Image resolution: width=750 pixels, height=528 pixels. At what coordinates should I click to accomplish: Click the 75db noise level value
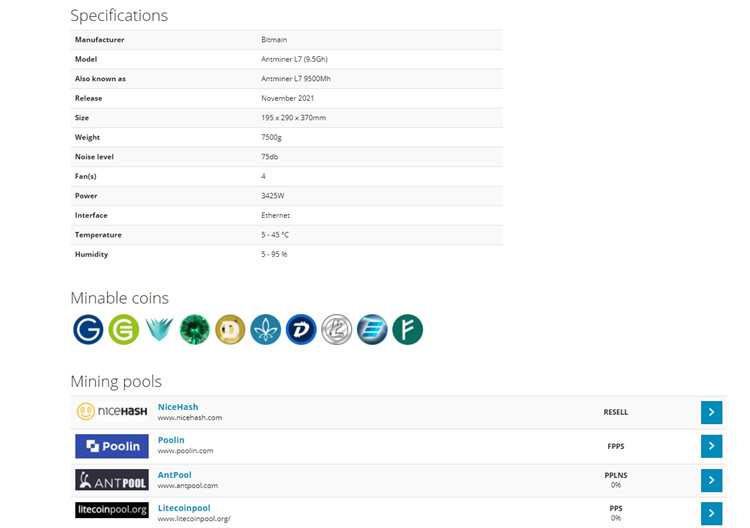tap(269, 157)
